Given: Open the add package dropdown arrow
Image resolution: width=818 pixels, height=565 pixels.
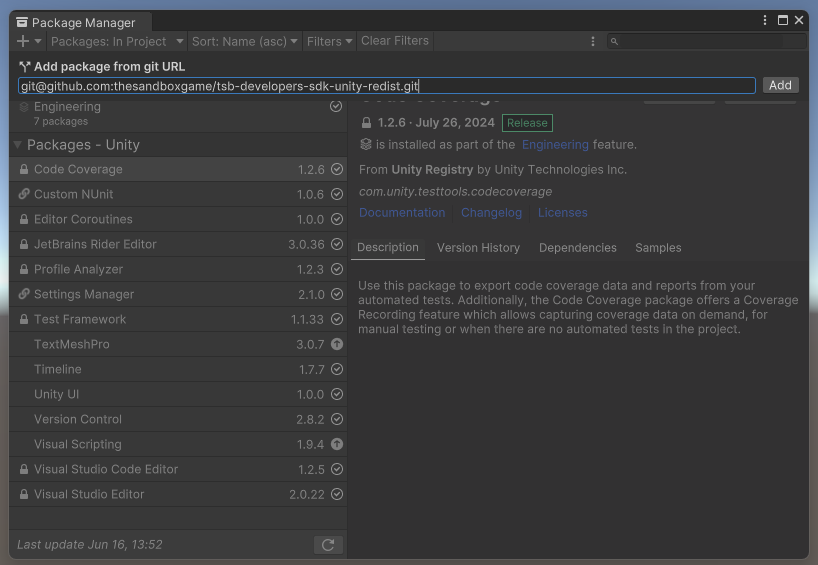Looking at the screenshot, I should [38, 41].
